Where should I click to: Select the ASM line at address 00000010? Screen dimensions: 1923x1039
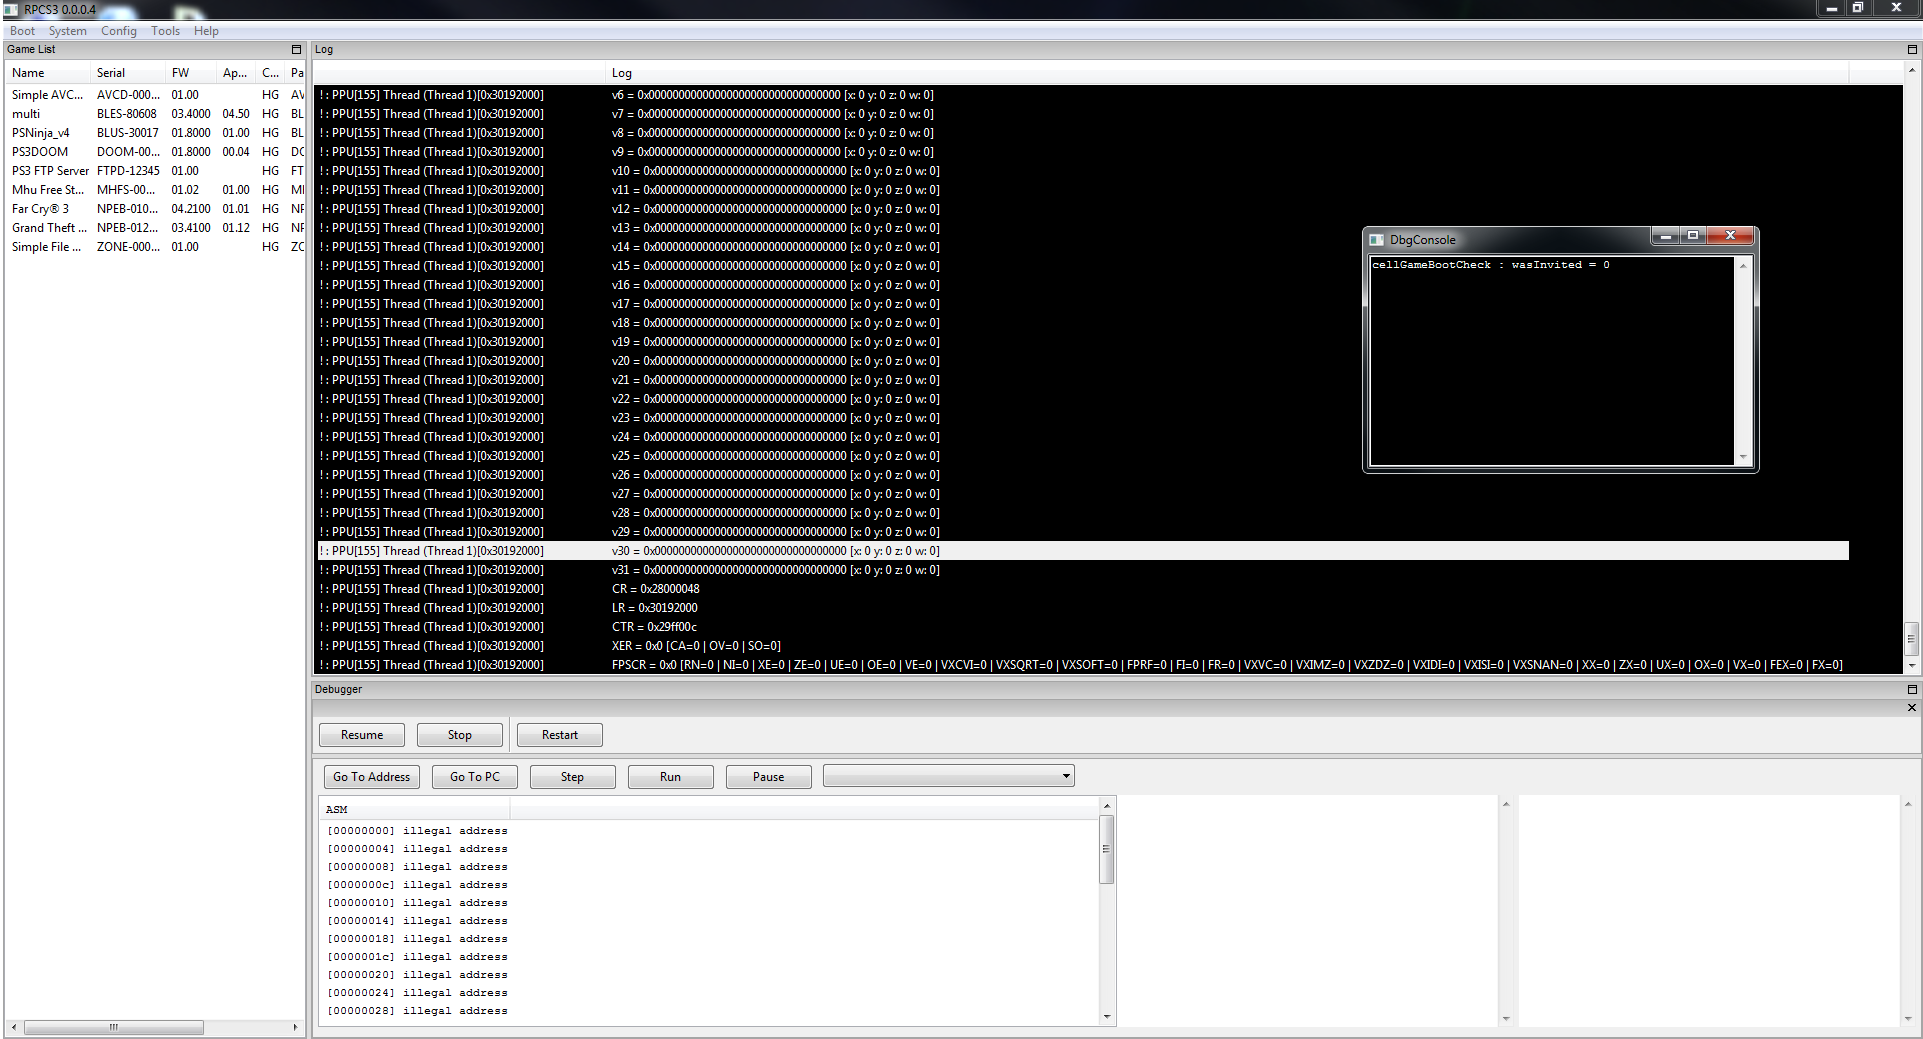pos(417,903)
